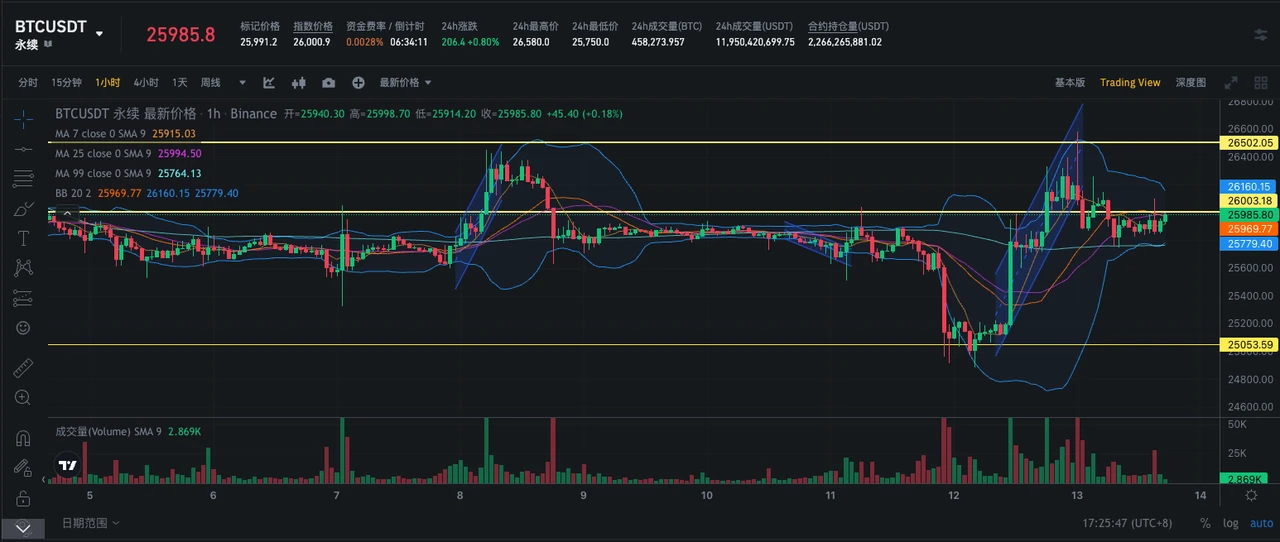Toggle stay in drawing mode
The width and height of the screenshot is (1280, 542).
click(x=23, y=467)
